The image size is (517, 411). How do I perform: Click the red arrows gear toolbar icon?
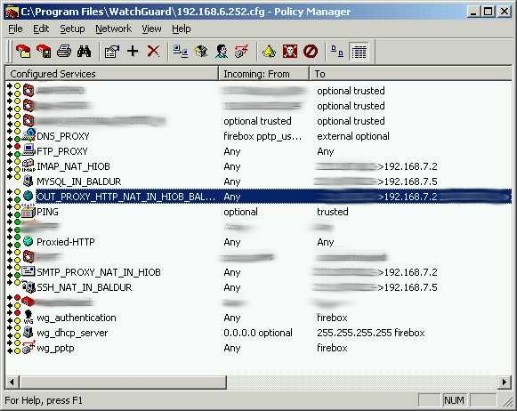[x=242, y=51]
